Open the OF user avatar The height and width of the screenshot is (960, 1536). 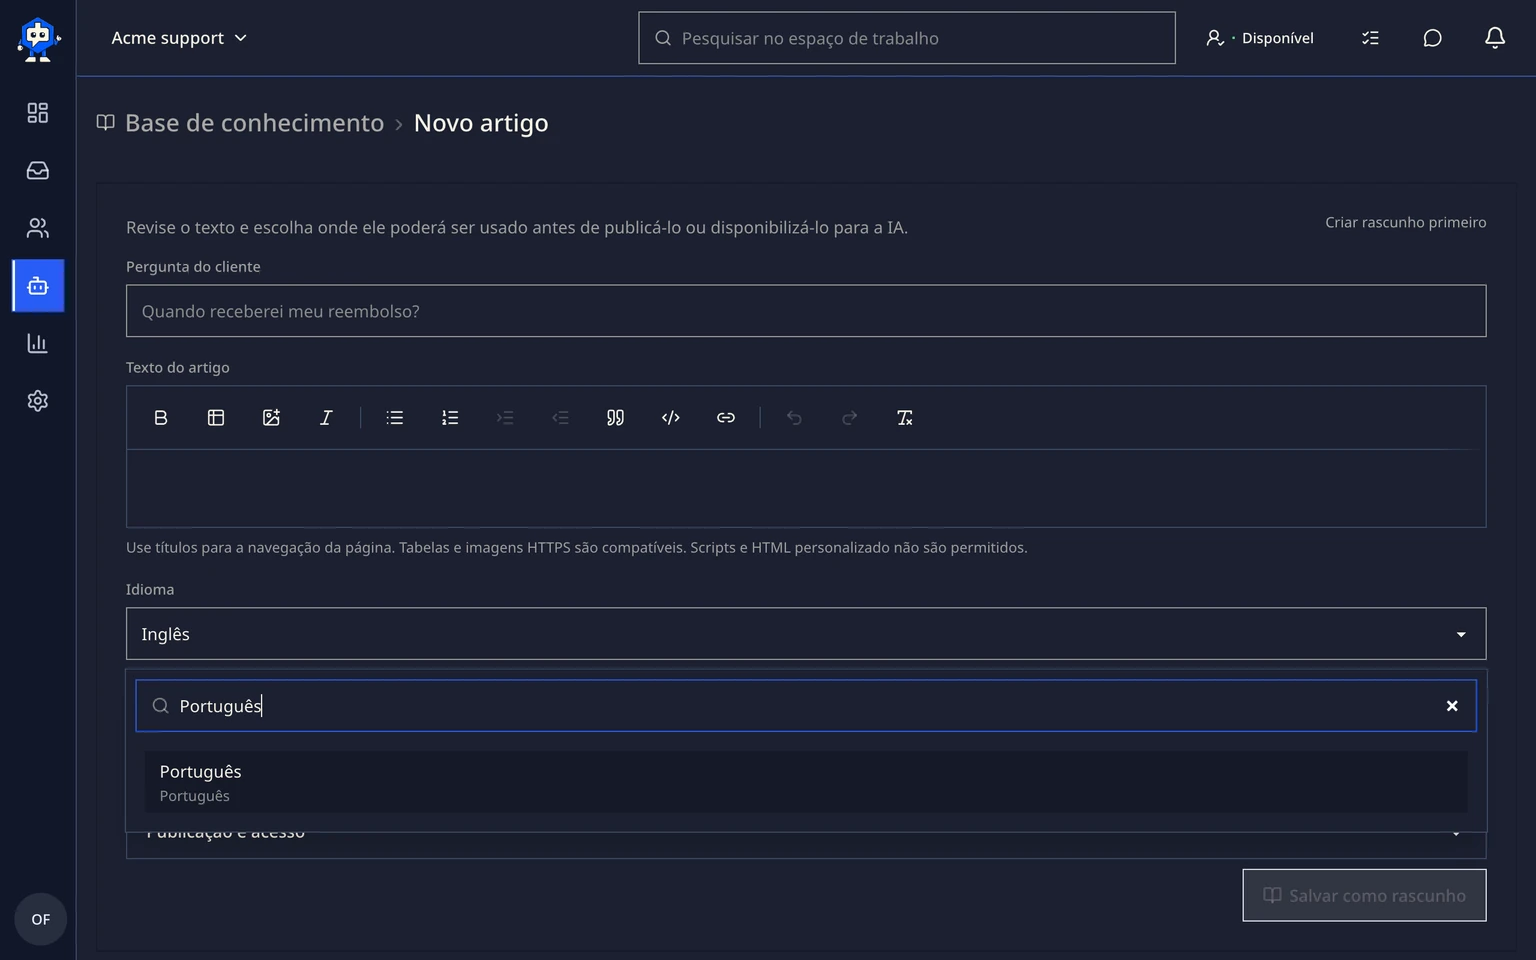pos(40,919)
